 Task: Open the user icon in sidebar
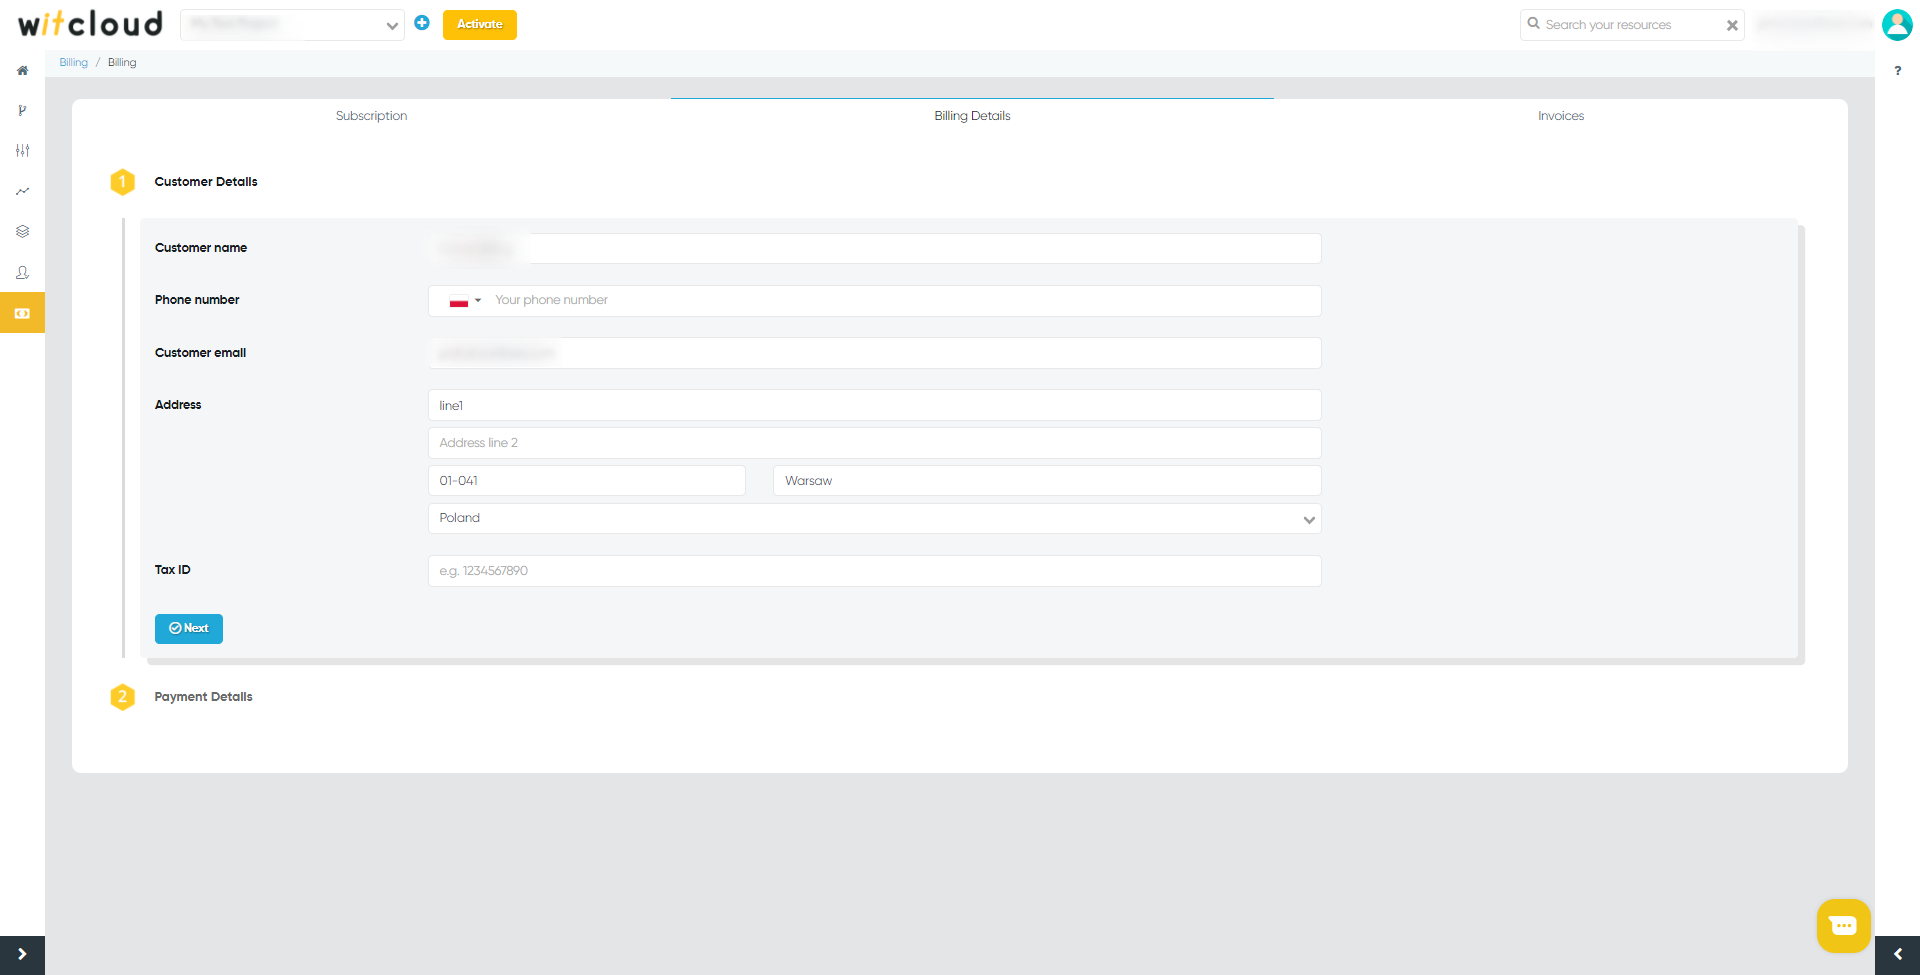click(22, 272)
